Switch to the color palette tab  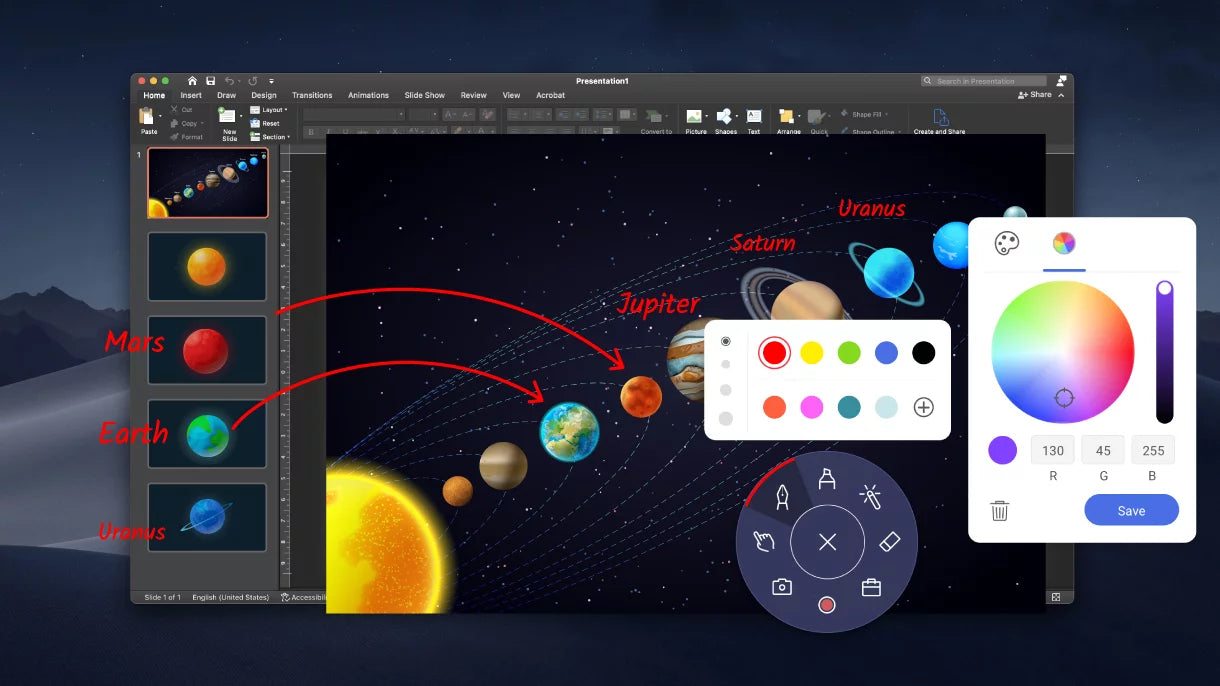pos(1006,244)
